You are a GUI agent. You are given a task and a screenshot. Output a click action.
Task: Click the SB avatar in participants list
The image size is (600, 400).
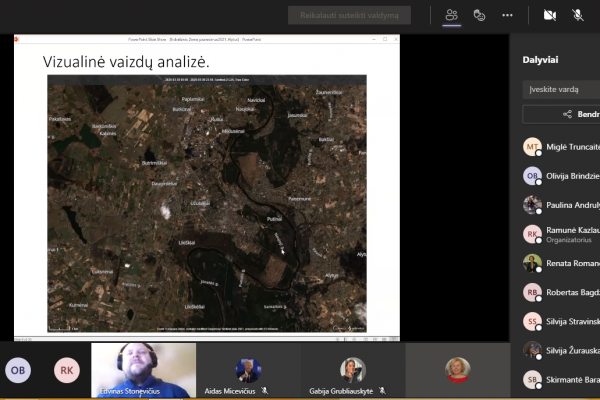[532, 380]
